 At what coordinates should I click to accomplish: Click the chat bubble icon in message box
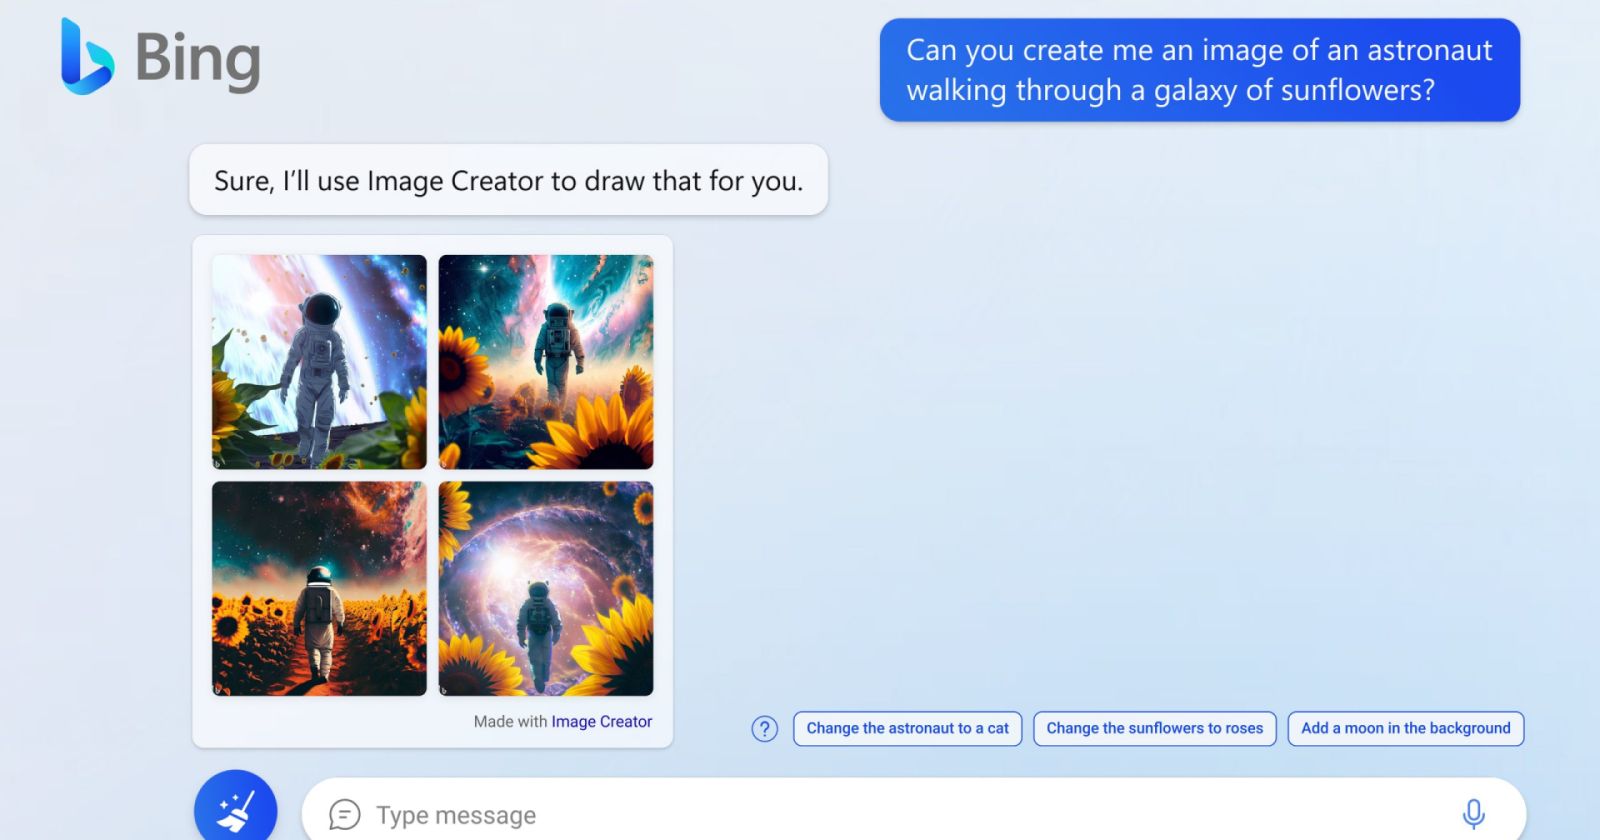pos(344,815)
